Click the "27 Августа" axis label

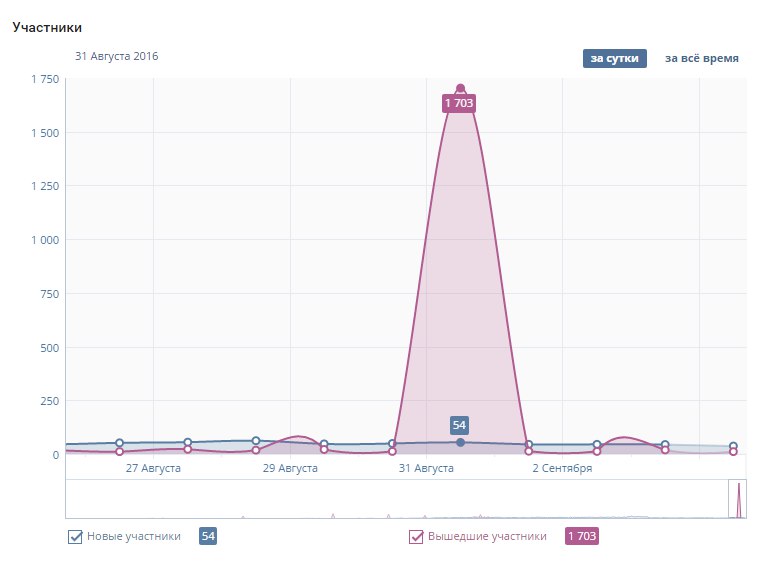pos(153,468)
